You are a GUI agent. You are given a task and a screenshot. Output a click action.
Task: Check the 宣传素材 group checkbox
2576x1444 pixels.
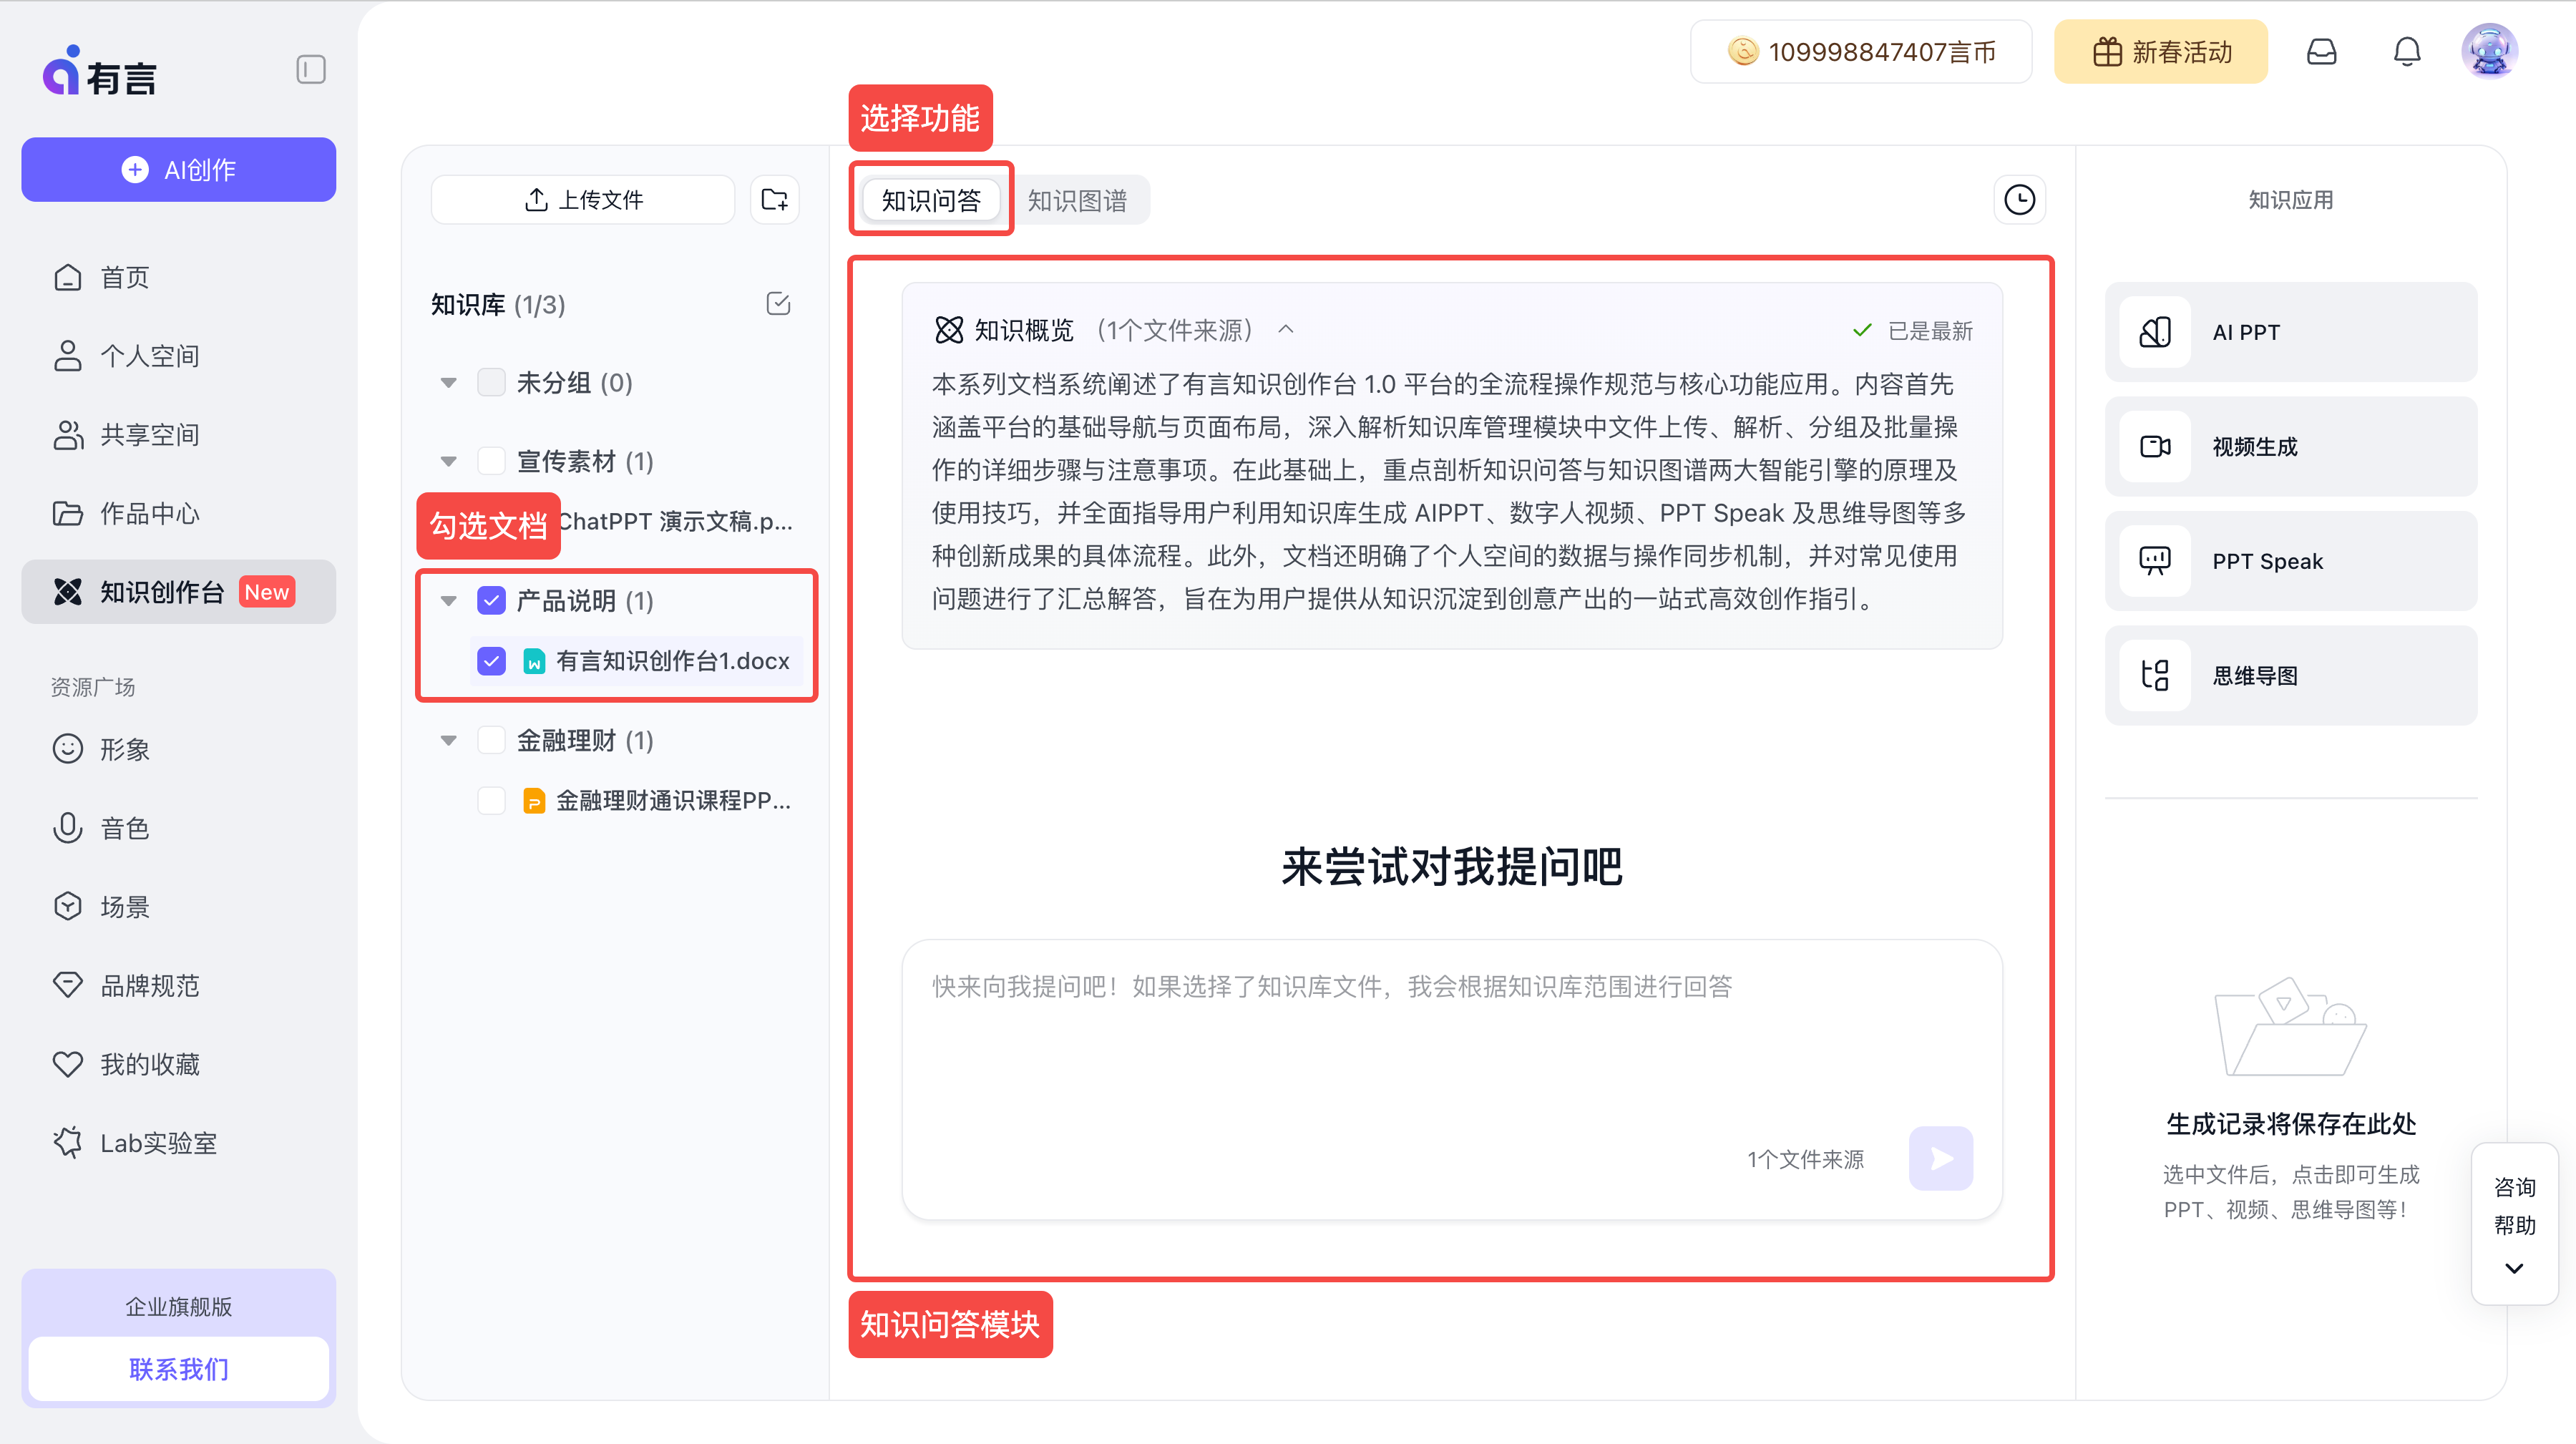pyautogui.click(x=491, y=460)
